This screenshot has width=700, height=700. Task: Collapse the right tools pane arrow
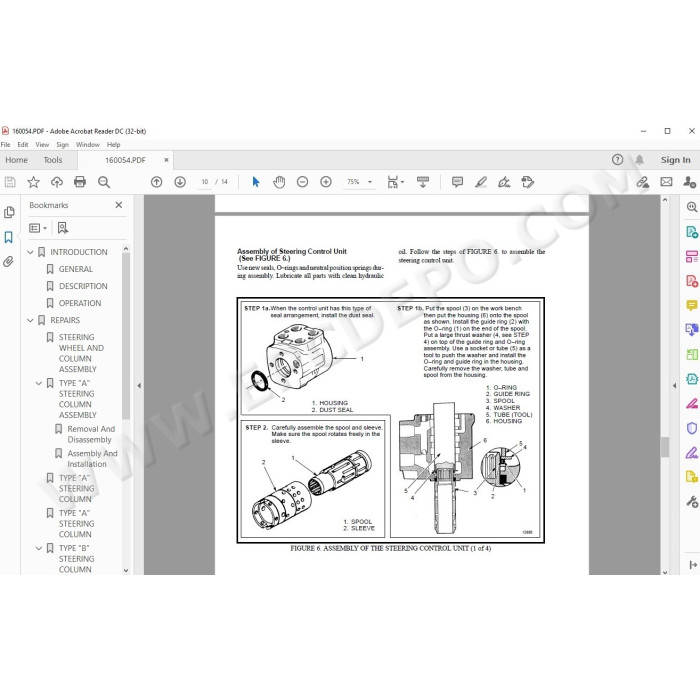(674, 385)
